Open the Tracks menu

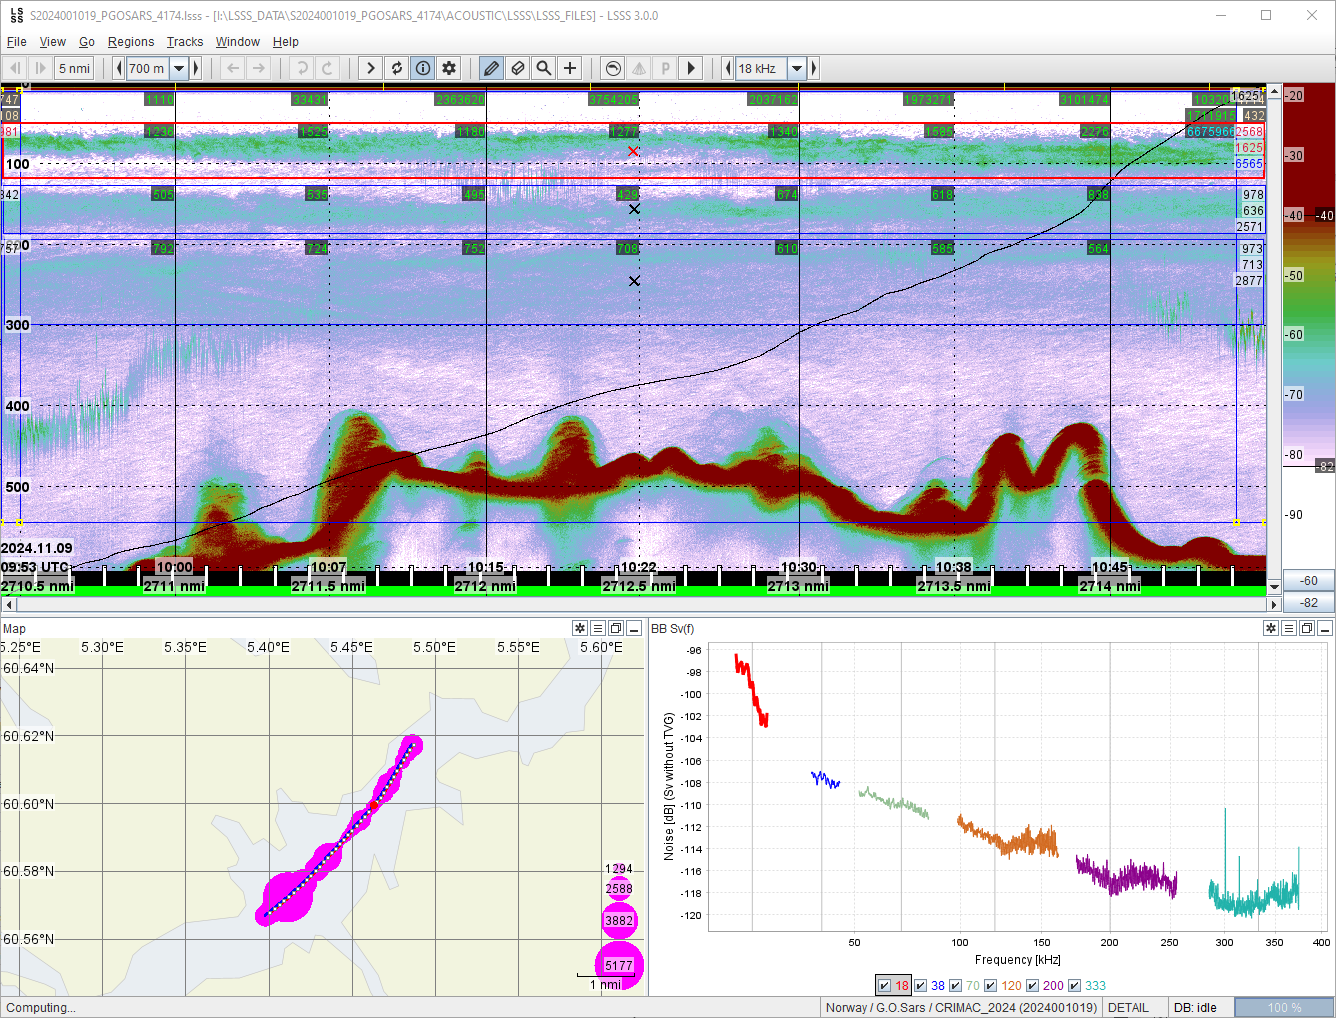coord(185,42)
